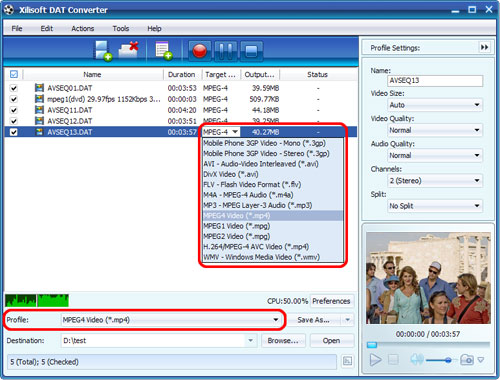Screen dimensions: 500x380
Task: Open the Tools menu
Action: (121, 28)
